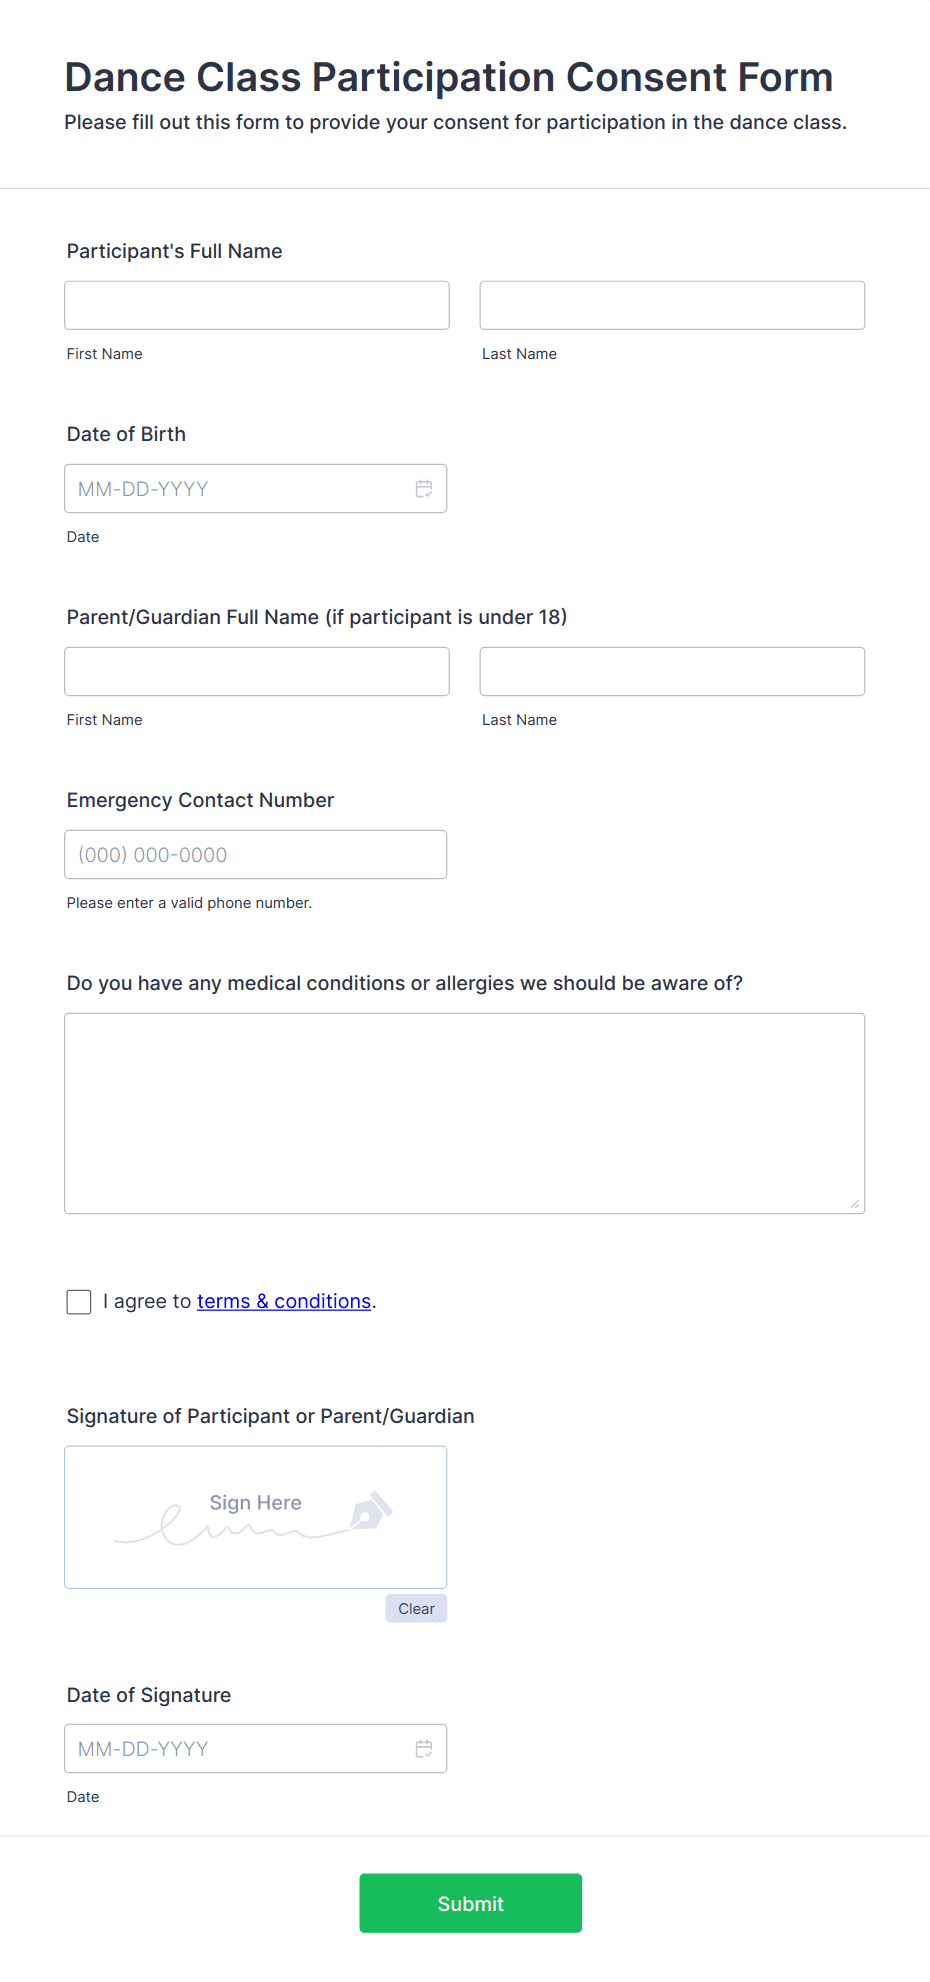
Task: Click the Emergency Contact Number phone field
Action: pyautogui.click(x=256, y=854)
